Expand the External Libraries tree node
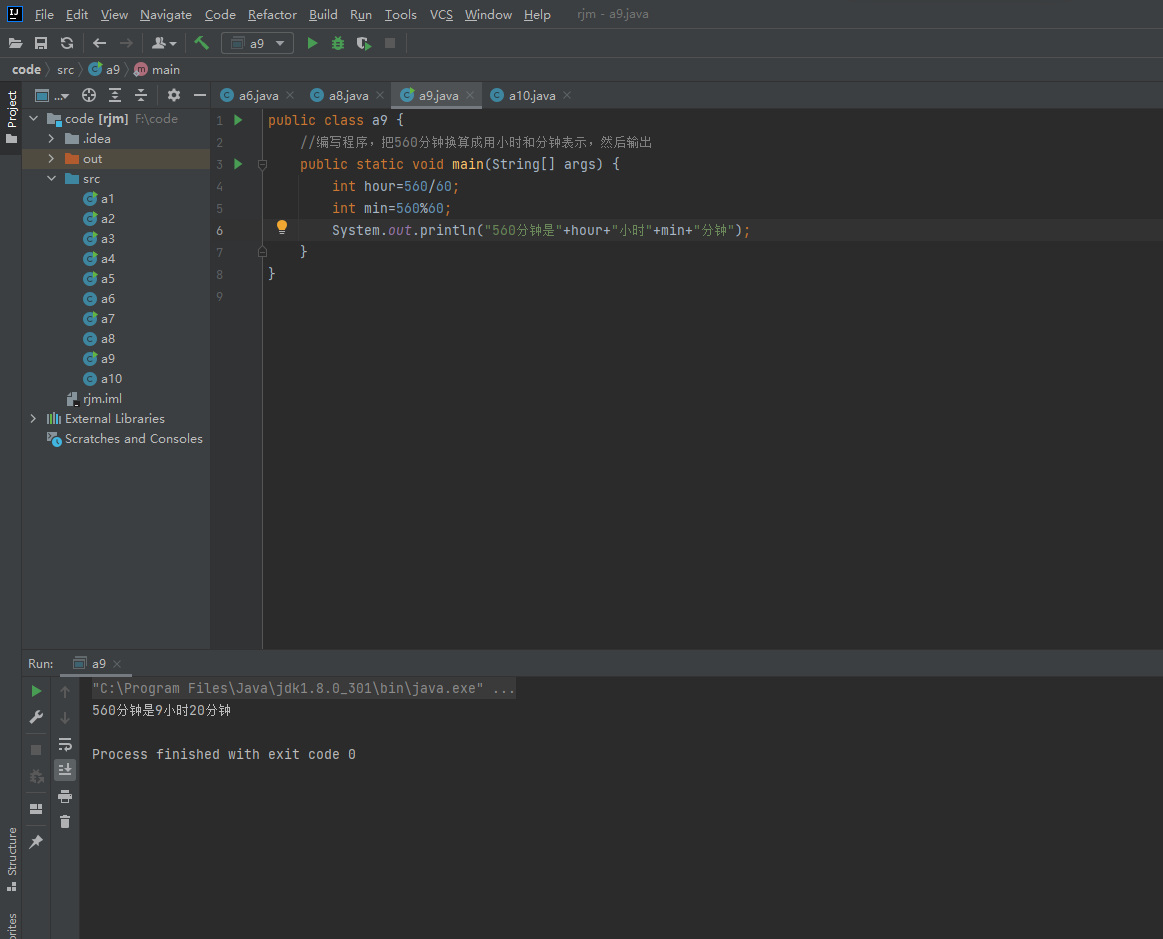Image resolution: width=1163 pixels, height=939 pixels. click(x=33, y=419)
